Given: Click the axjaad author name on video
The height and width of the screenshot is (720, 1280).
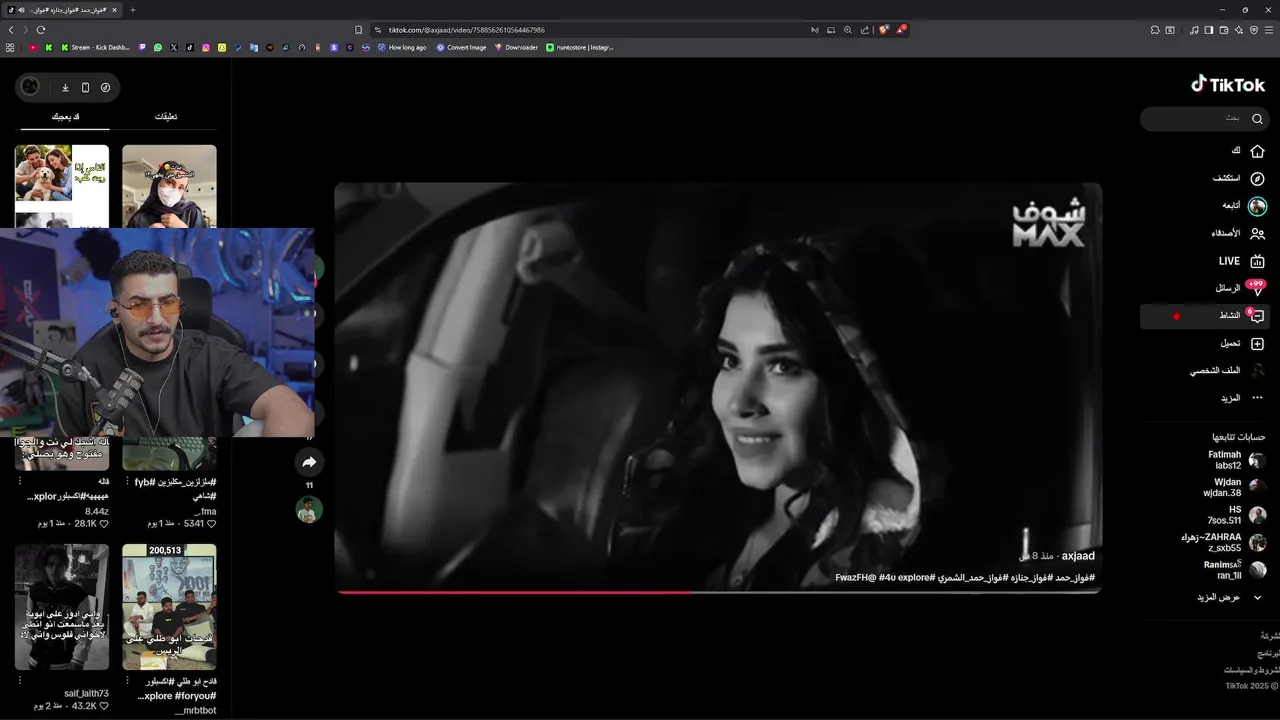Looking at the screenshot, I should point(1078,556).
